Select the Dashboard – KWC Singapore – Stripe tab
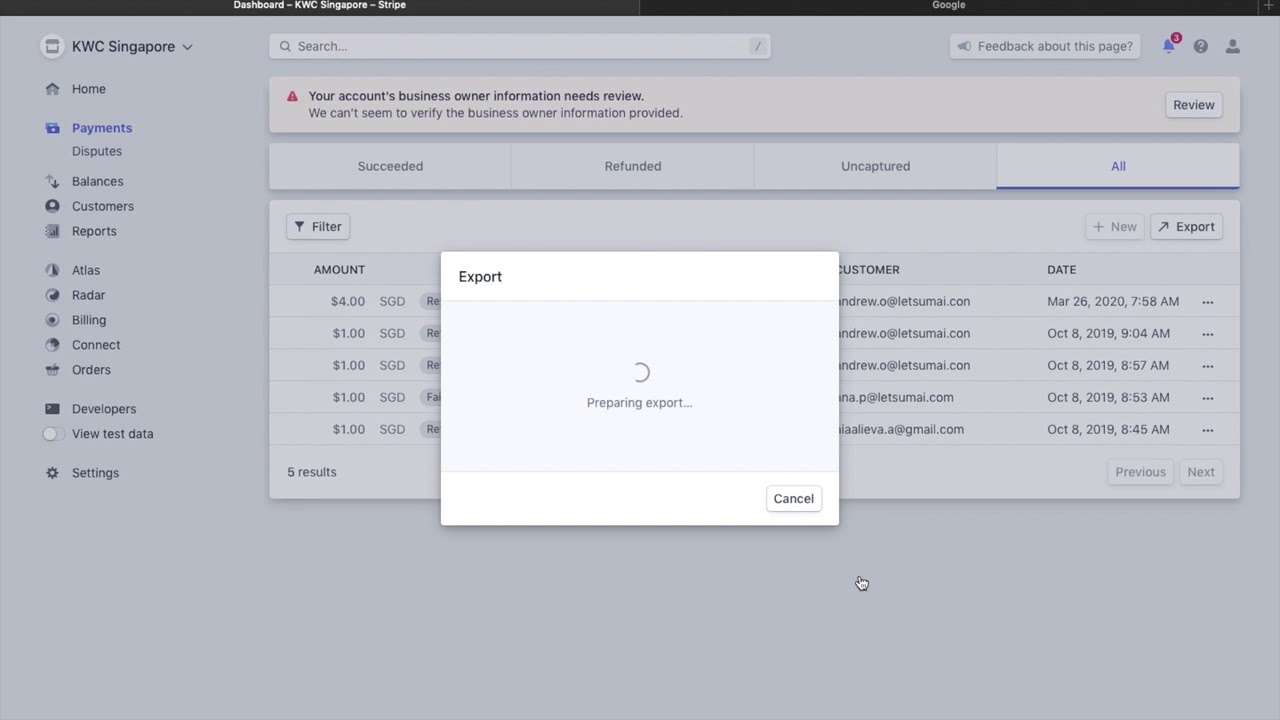Screen dimensions: 1280x720 point(320,5)
